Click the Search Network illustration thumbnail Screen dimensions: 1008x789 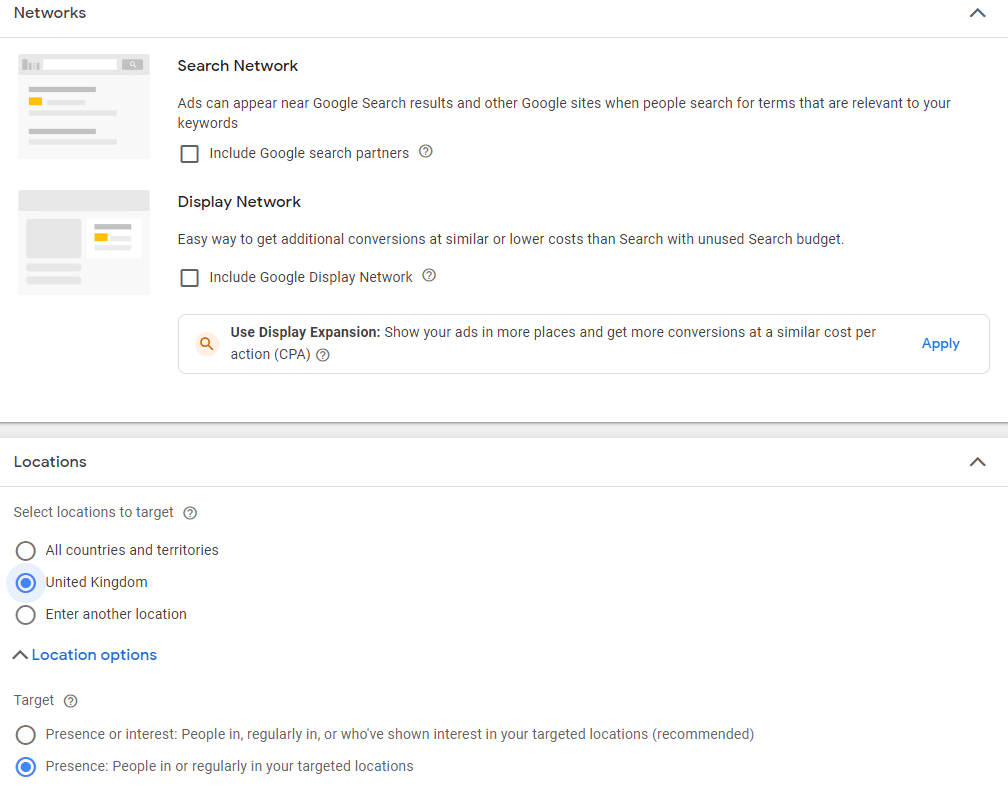(x=84, y=106)
